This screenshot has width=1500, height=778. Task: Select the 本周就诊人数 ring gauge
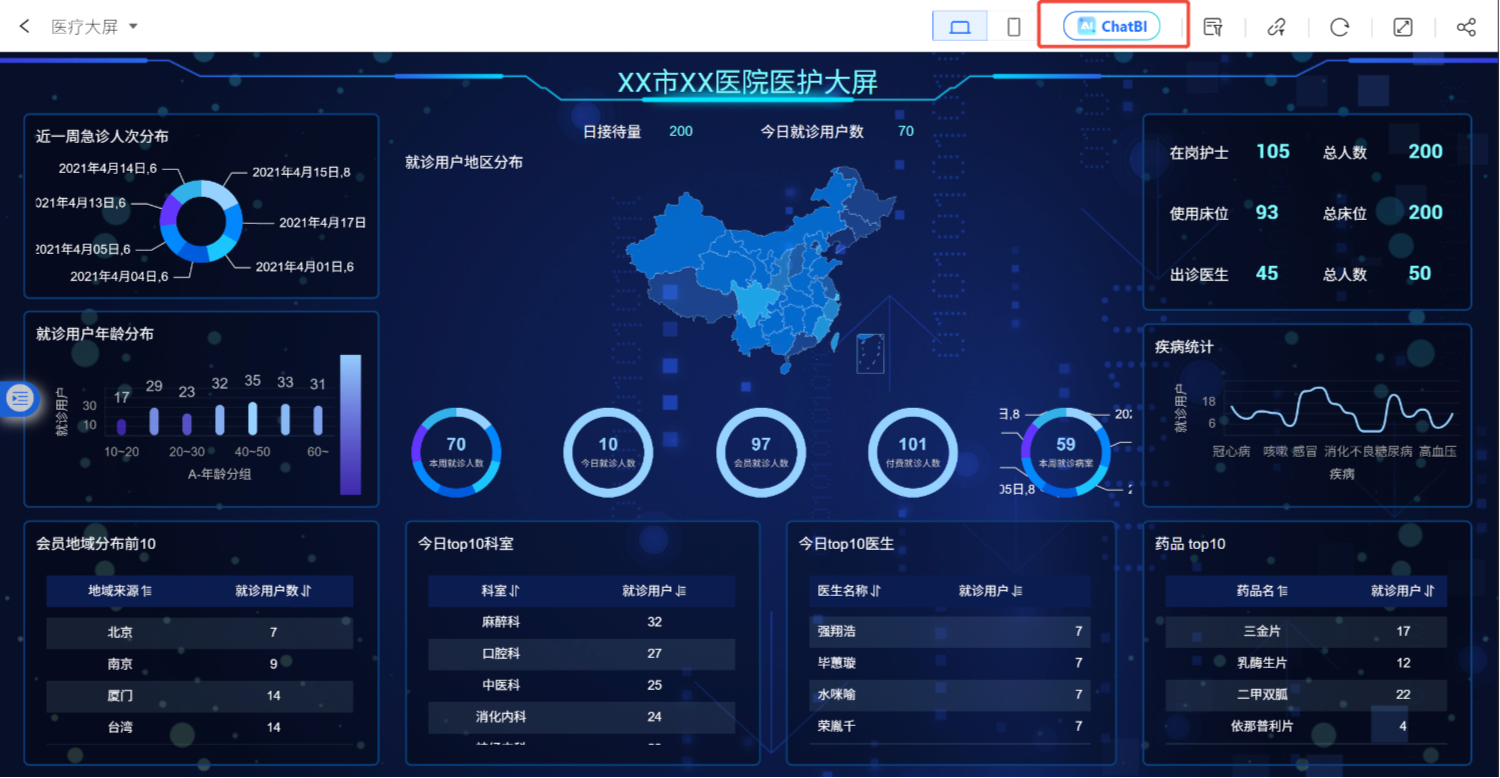coord(456,452)
